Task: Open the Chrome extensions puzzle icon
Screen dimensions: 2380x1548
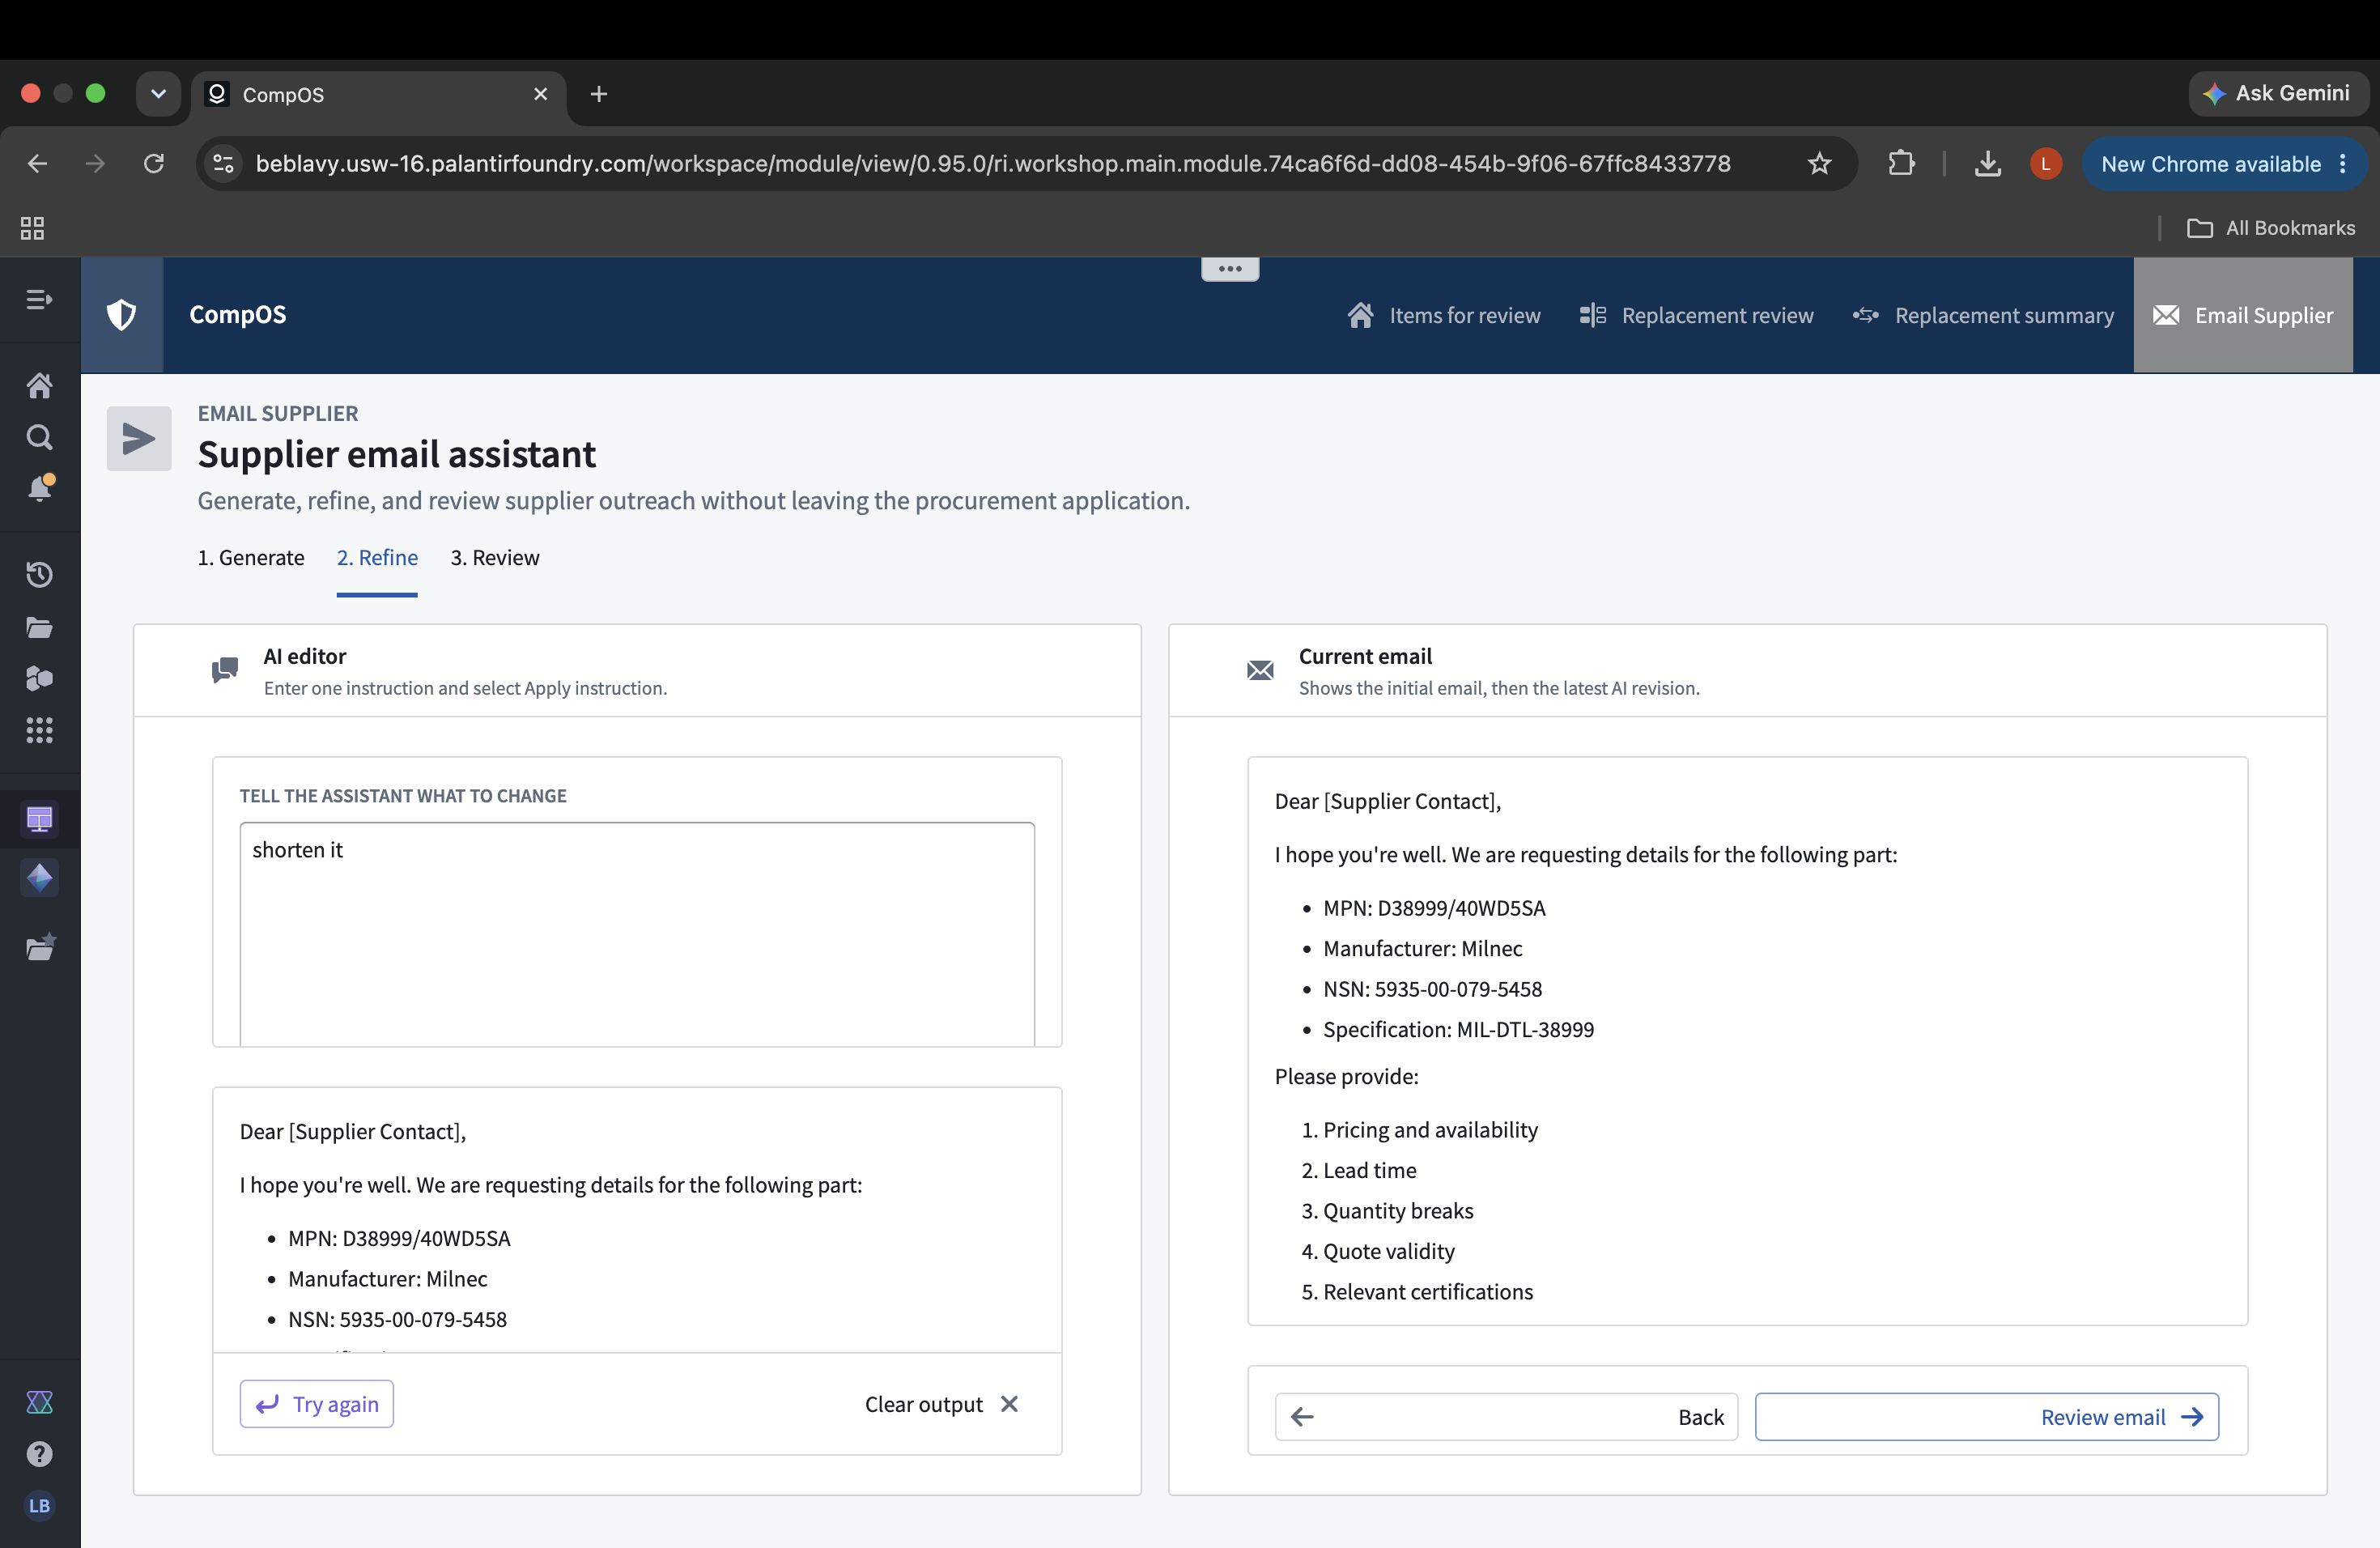Action: [1901, 163]
